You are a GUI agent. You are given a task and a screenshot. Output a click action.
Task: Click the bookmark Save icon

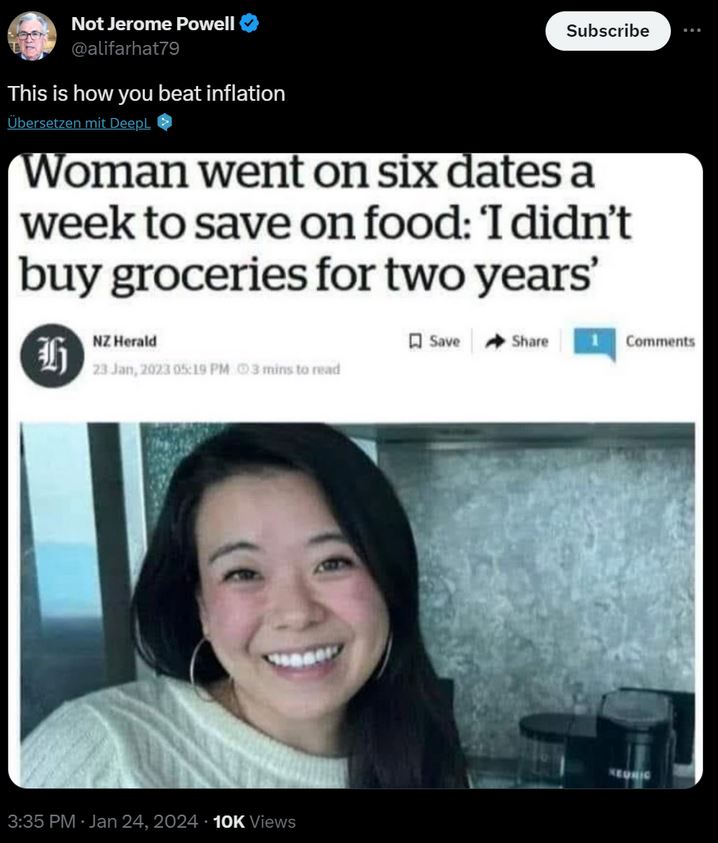[415, 341]
